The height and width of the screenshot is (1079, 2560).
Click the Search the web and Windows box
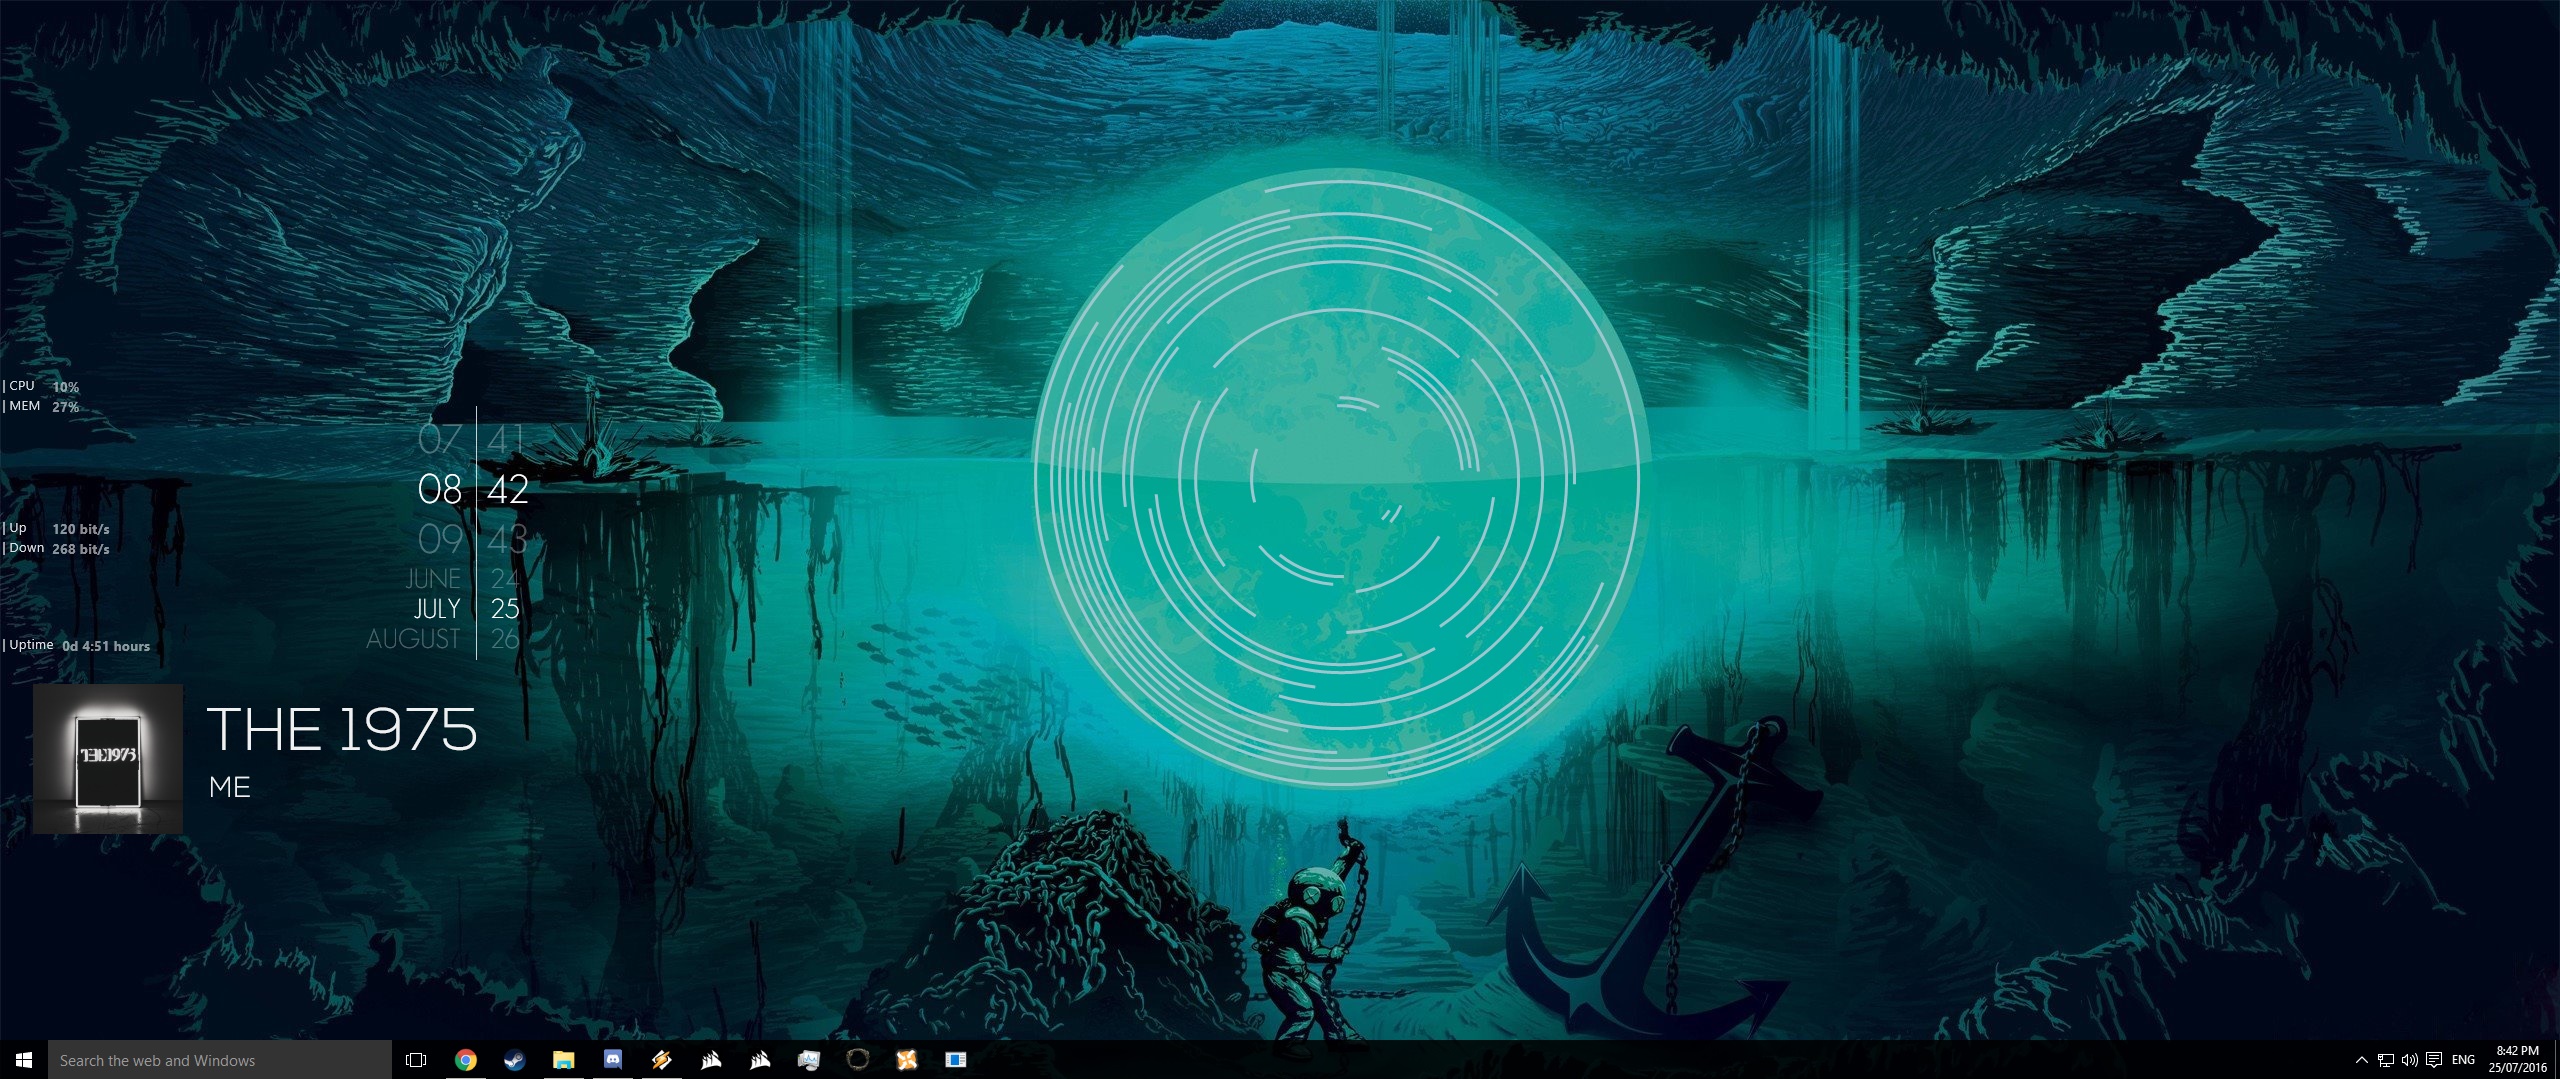(x=220, y=1060)
